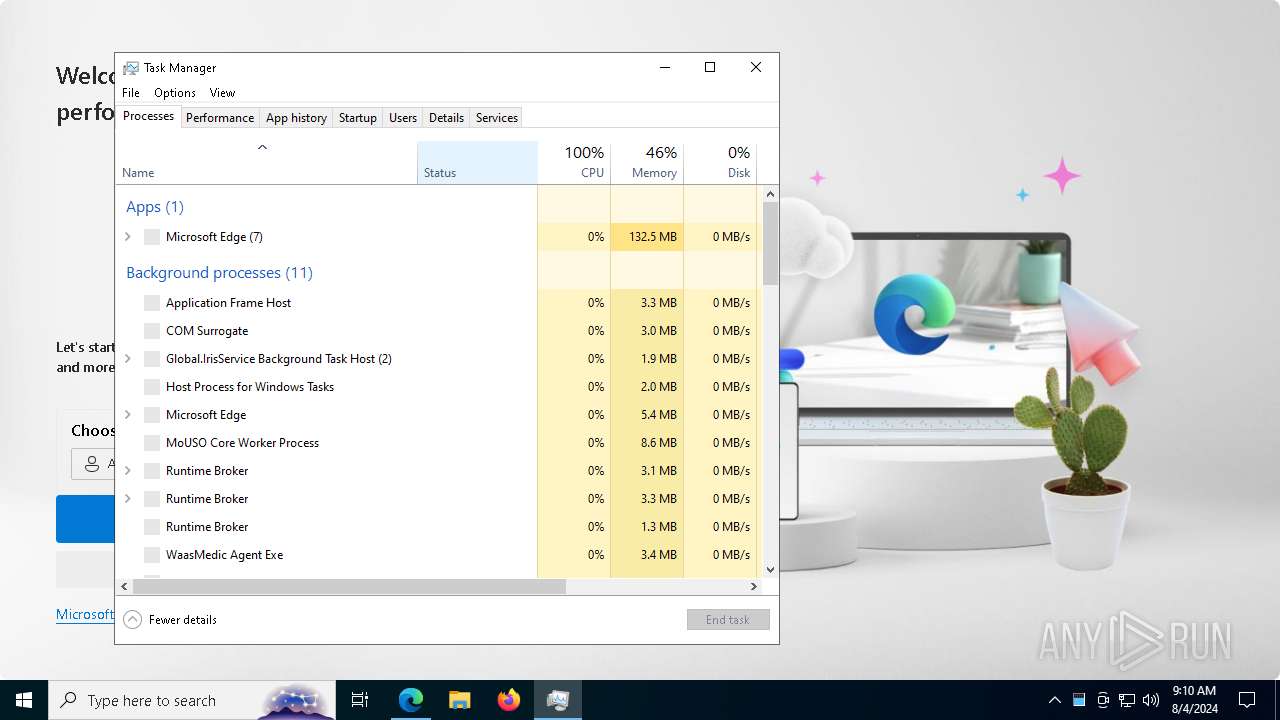Click Fewer details
Viewport: 1280px width, 720px height.
coord(183,620)
